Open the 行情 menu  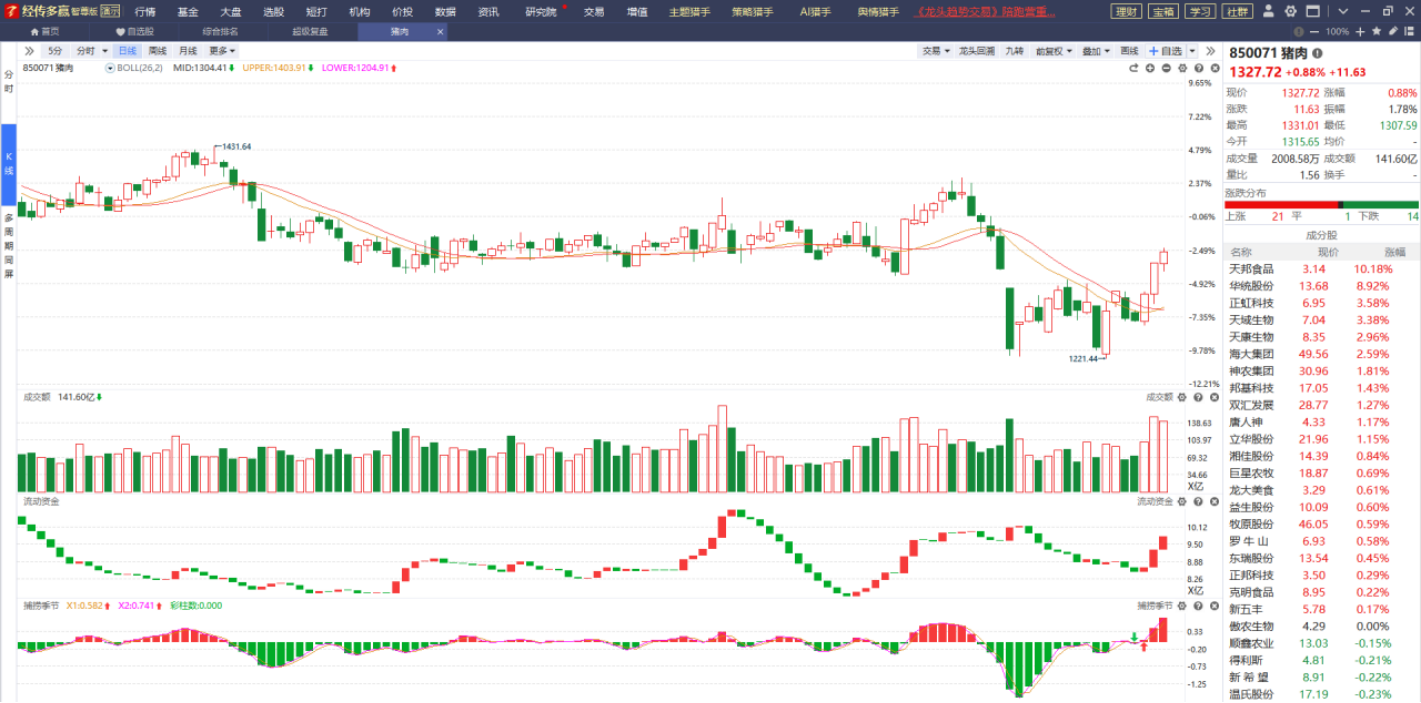(145, 12)
